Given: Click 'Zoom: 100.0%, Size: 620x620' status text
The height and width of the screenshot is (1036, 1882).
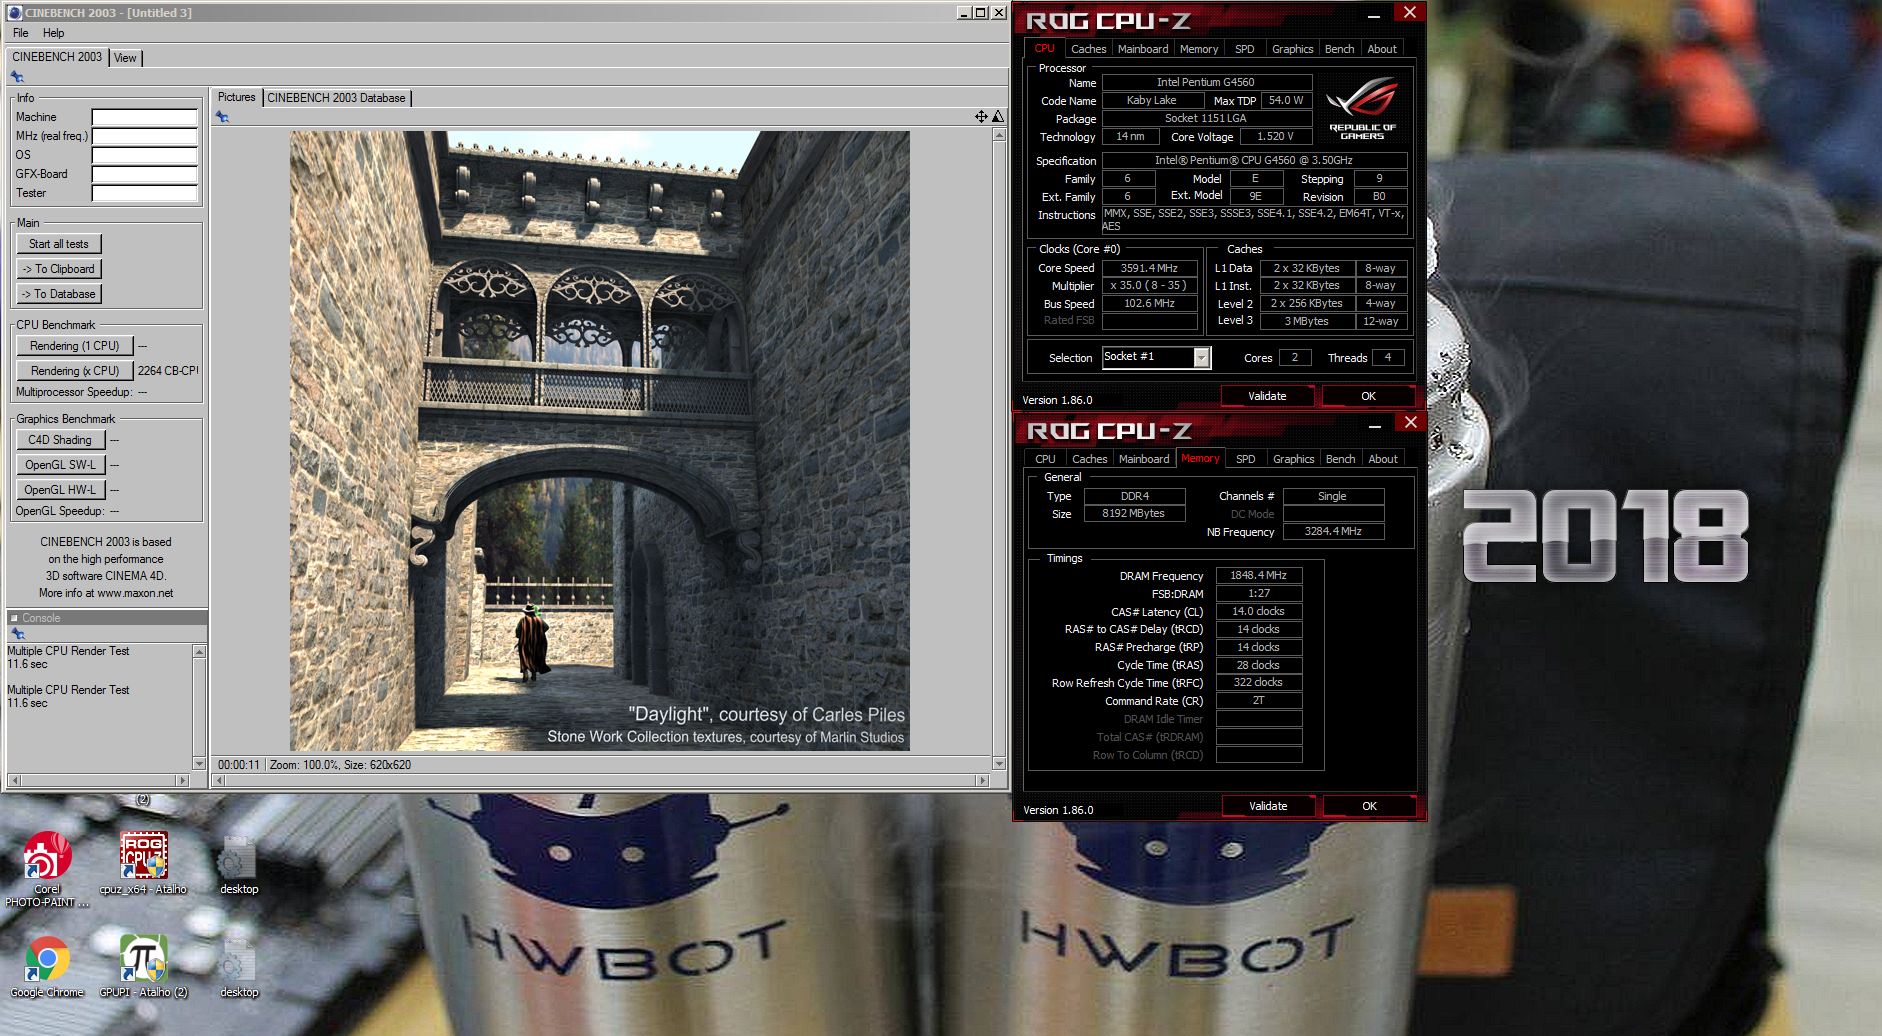Looking at the screenshot, I should [x=340, y=765].
